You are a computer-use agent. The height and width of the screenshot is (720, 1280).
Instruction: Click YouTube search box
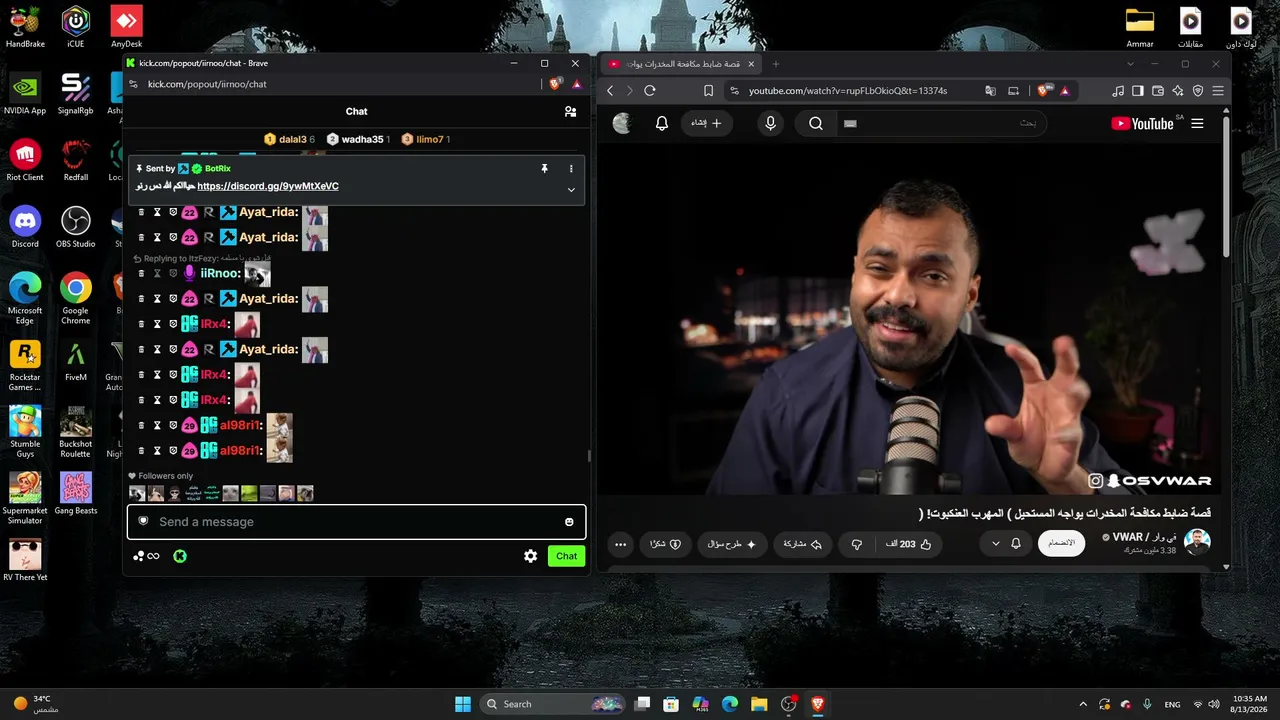tap(942, 124)
